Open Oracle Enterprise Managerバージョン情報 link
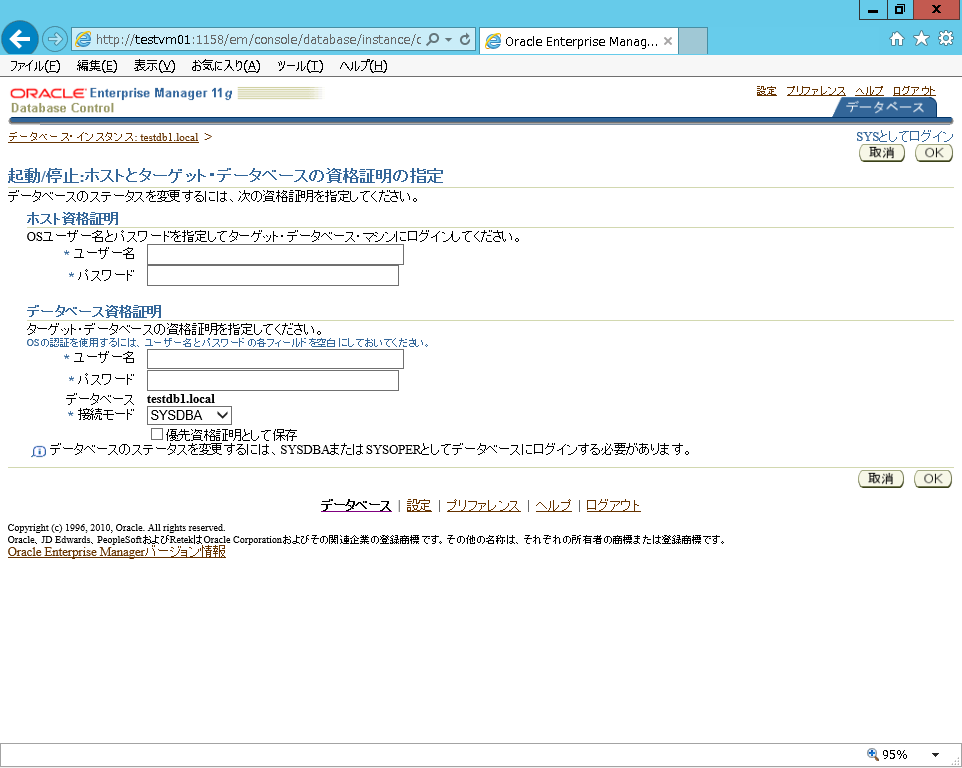 117,552
